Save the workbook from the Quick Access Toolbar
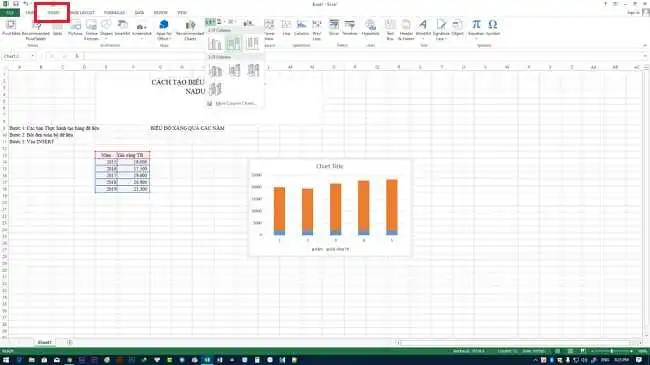Viewport: 650px width, 365px height. coord(16,4)
